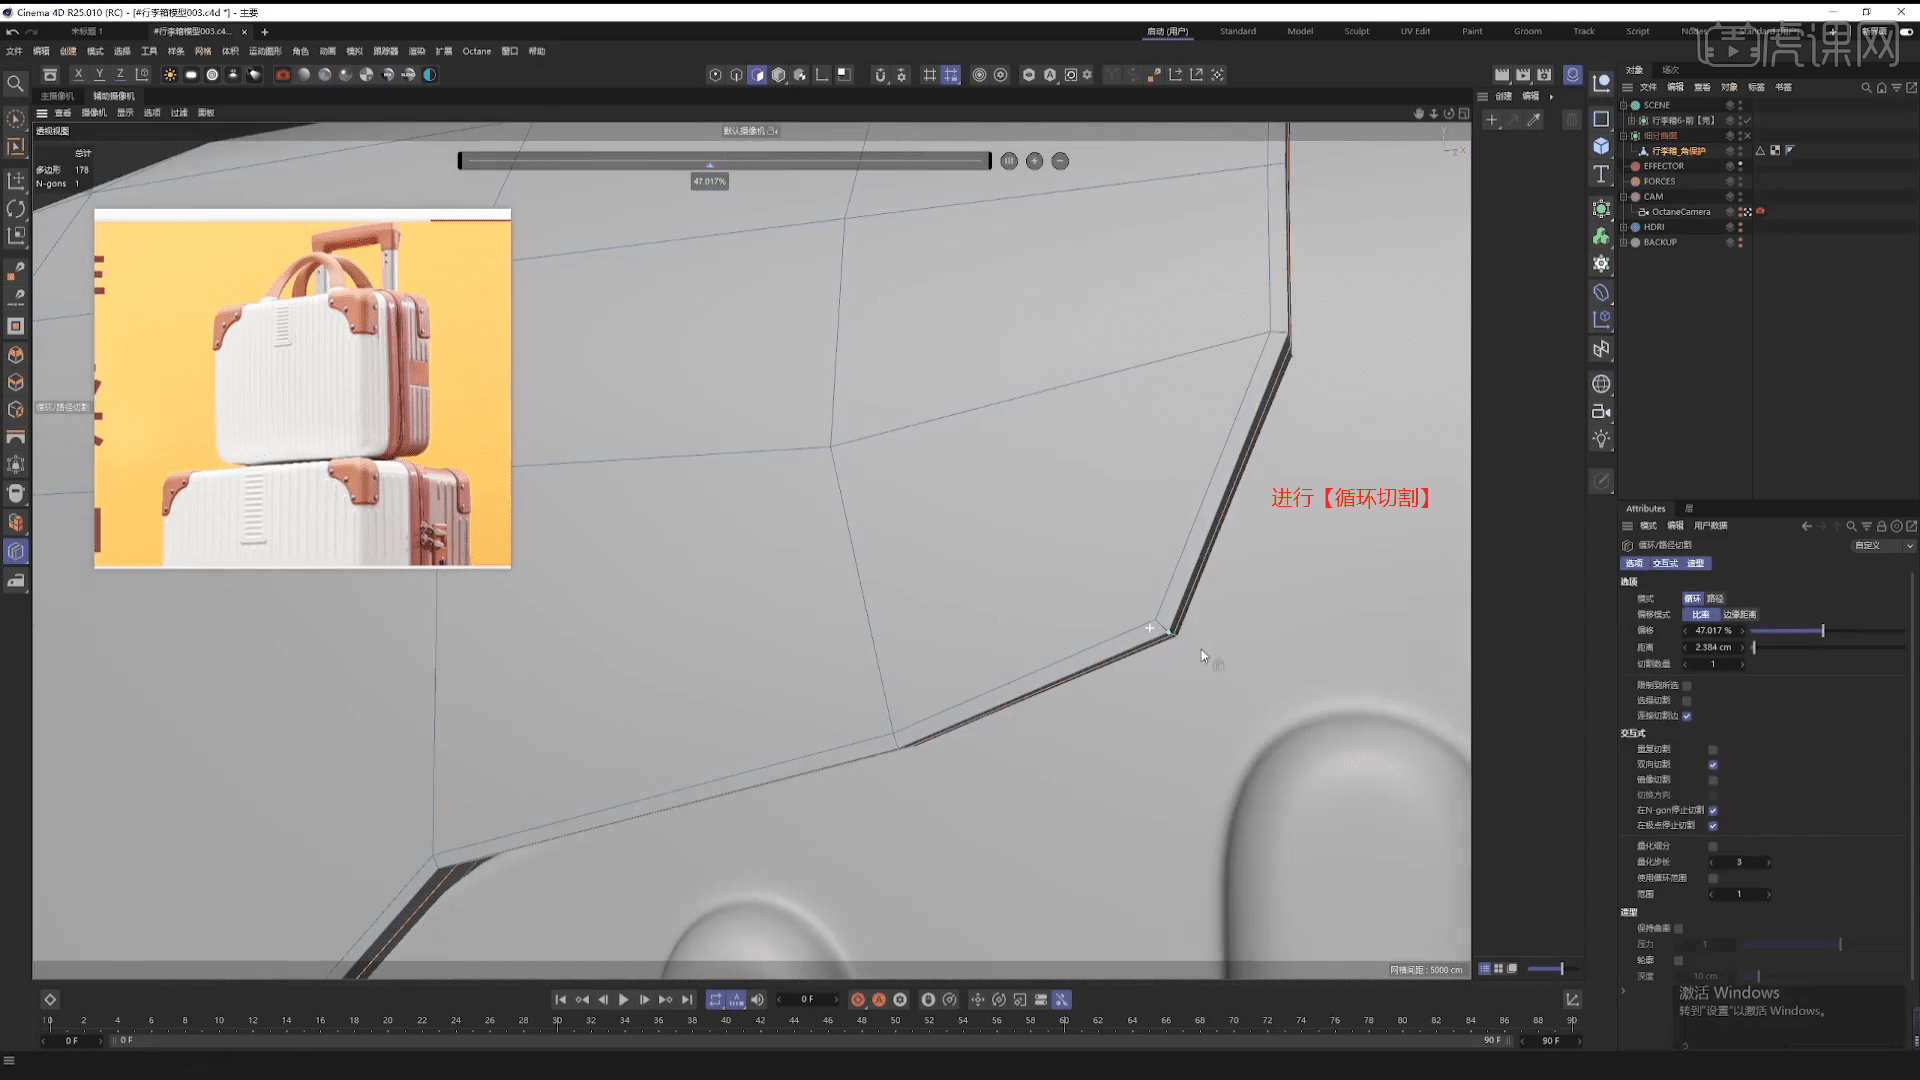
Task: Switch to 主摄像机 viewport tab
Action: (57, 96)
